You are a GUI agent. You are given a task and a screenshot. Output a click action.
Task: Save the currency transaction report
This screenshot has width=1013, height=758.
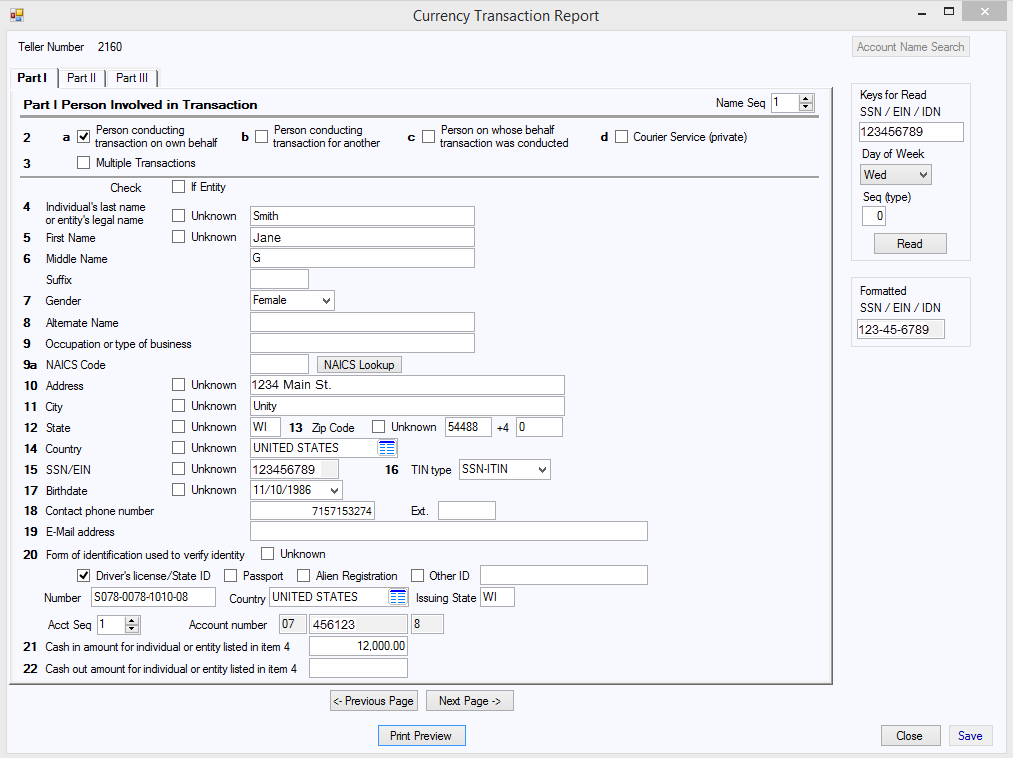[970, 736]
